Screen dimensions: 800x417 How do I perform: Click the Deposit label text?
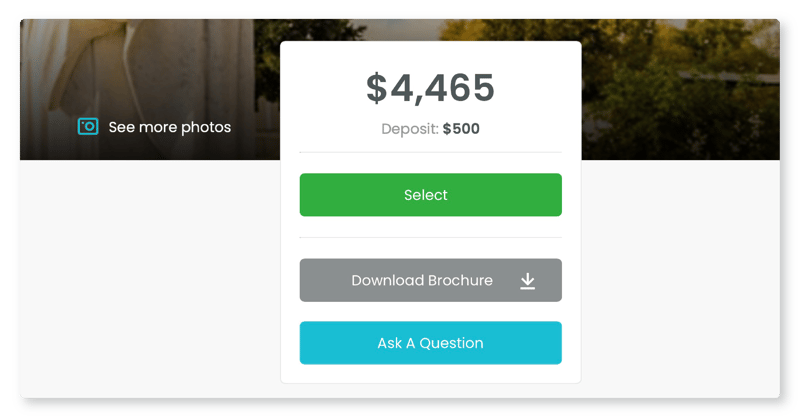point(410,129)
